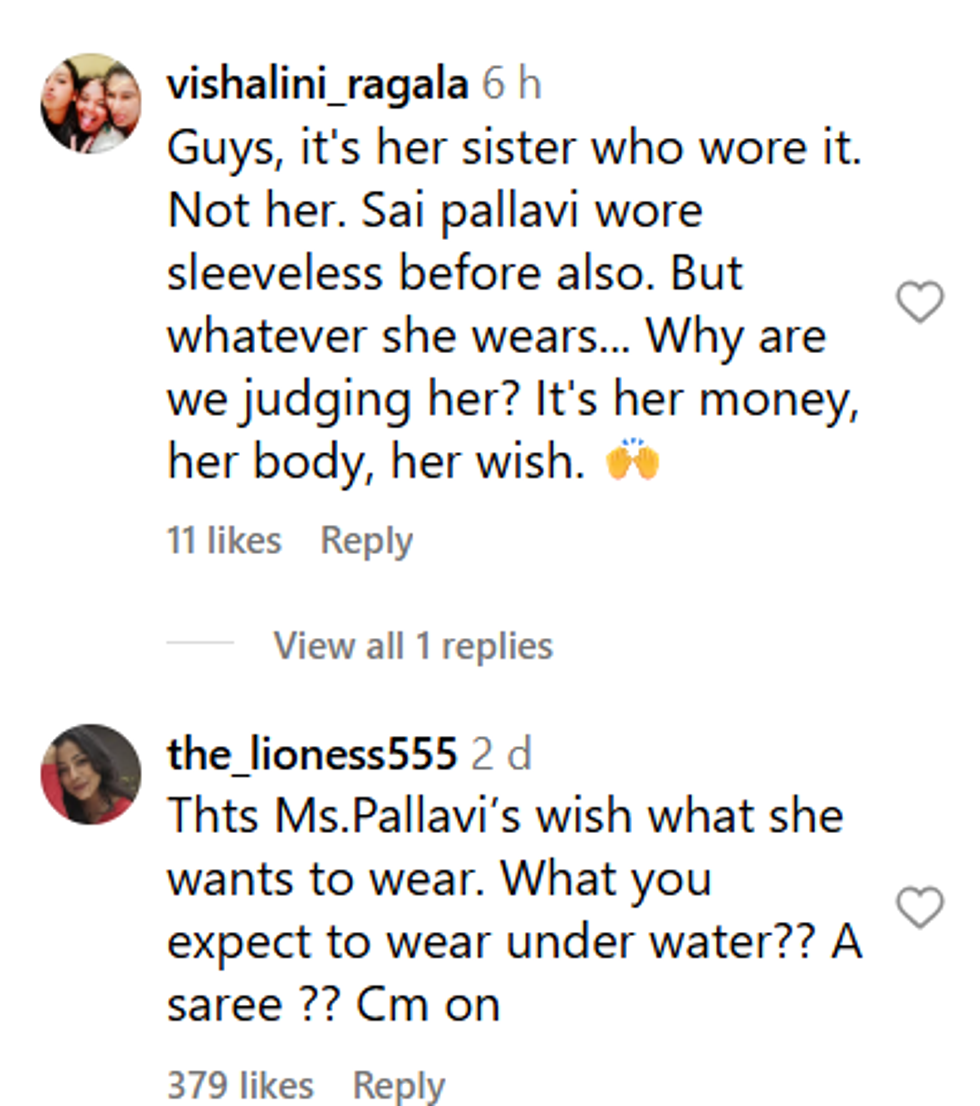Reply to the the_lioness555 comment
This screenshot has height=1106, width=980.
(x=399, y=1085)
